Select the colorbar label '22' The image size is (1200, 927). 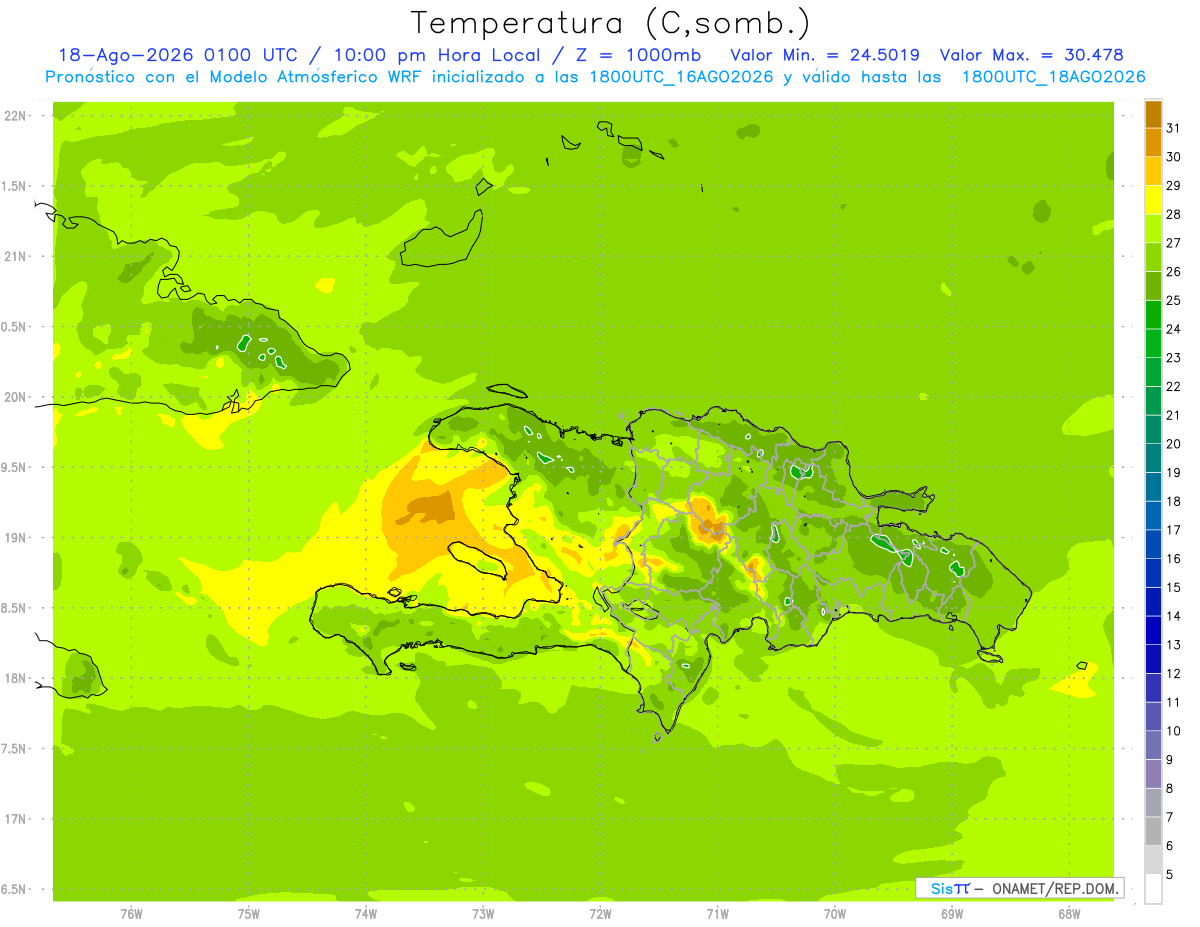click(x=1174, y=386)
